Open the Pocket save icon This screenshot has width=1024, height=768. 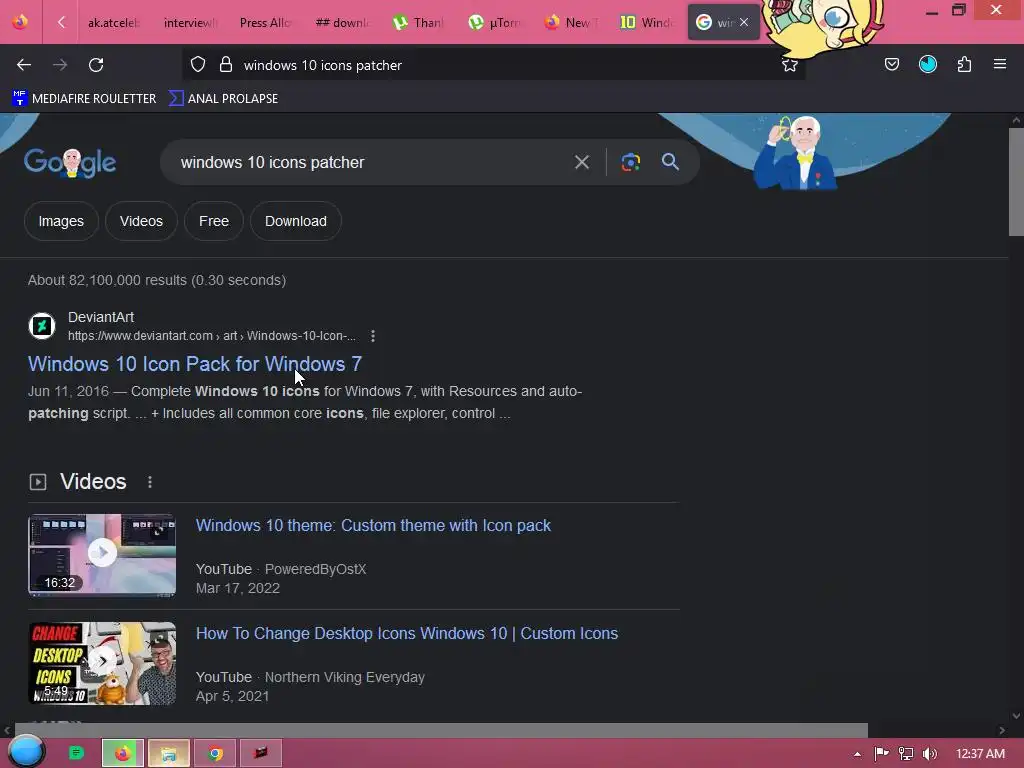pos(891,64)
